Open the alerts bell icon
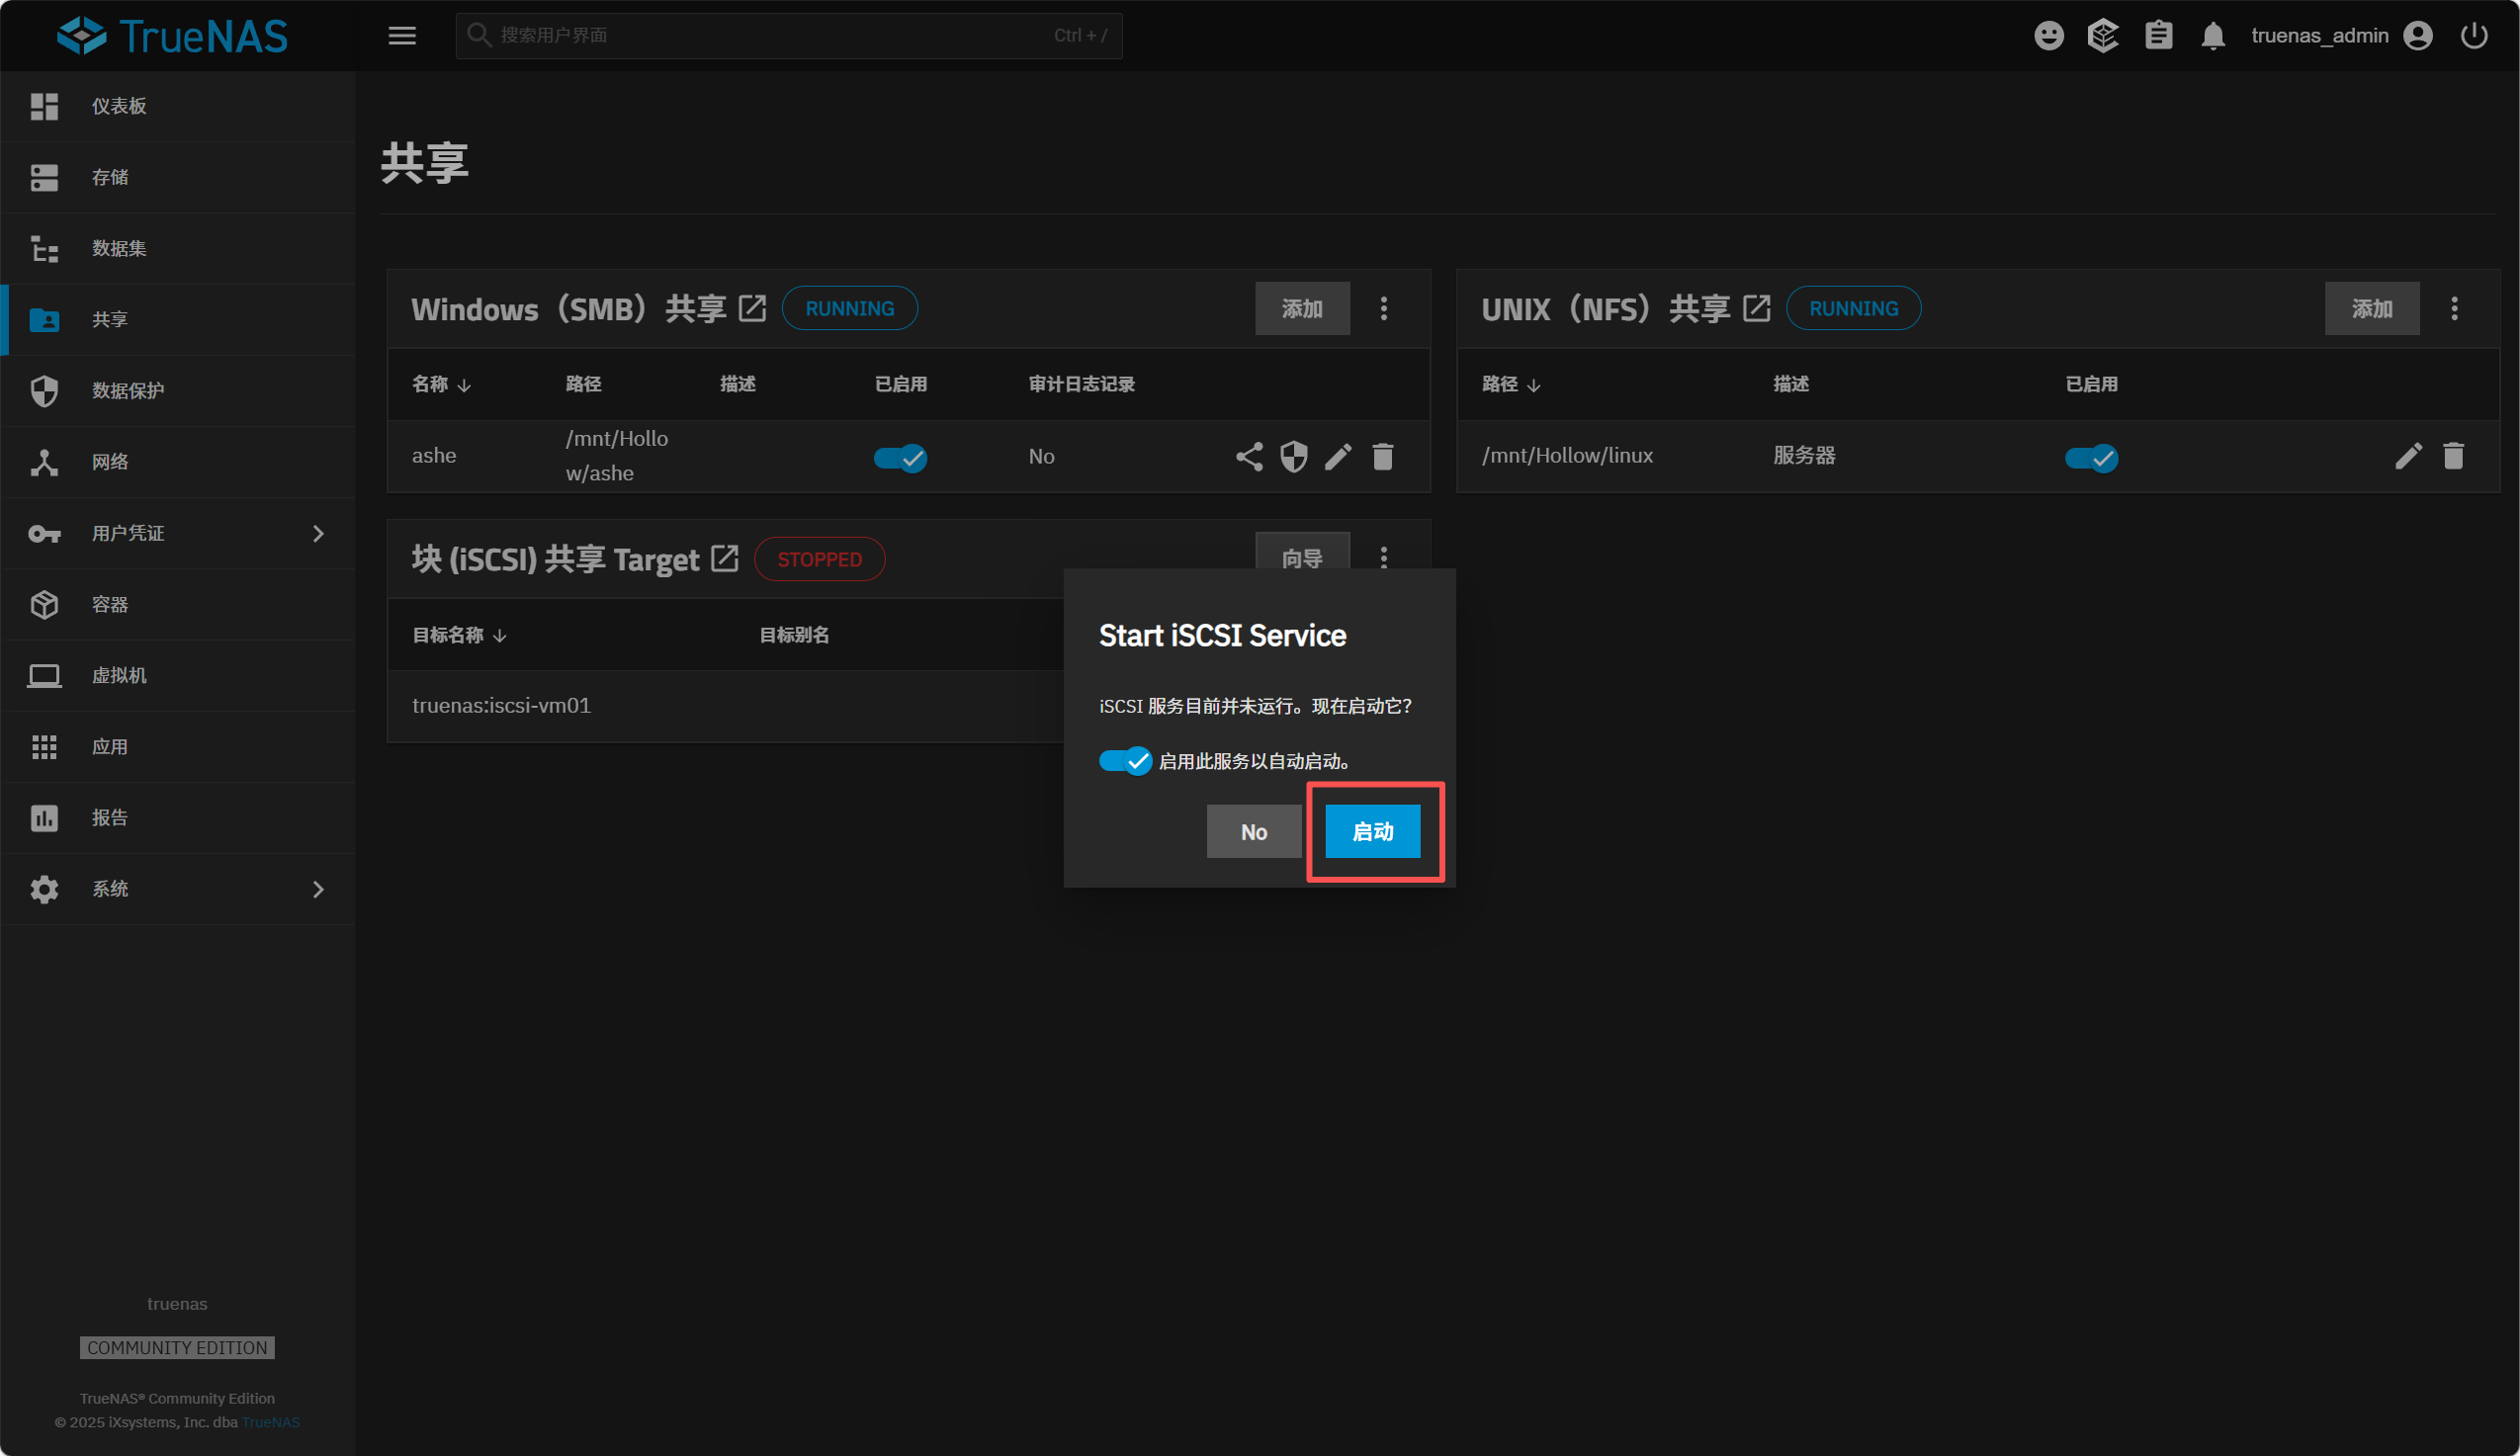 click(2213, 36)
